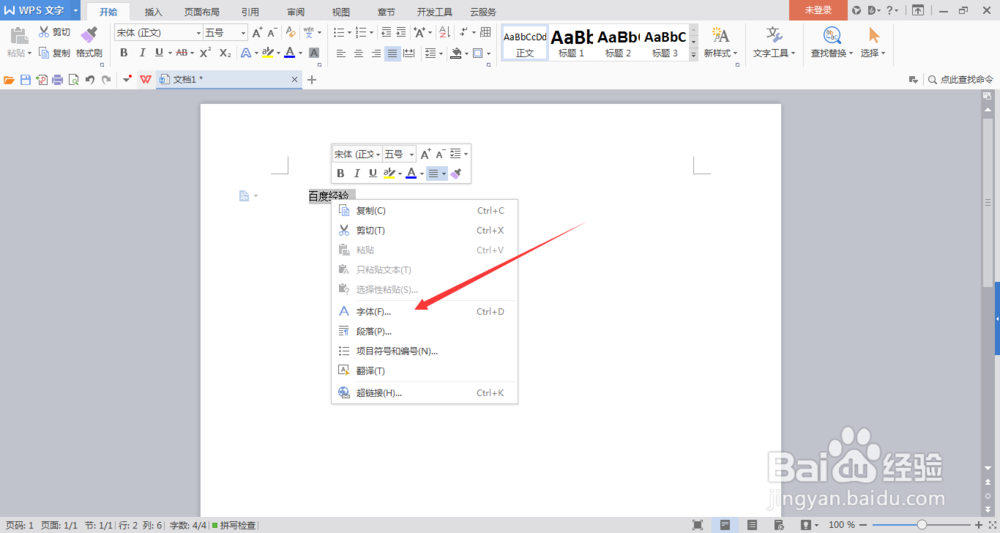Click the decrease indent icon
The width and height of the screenshot is (1000, 533).
[x=386, y=33]
